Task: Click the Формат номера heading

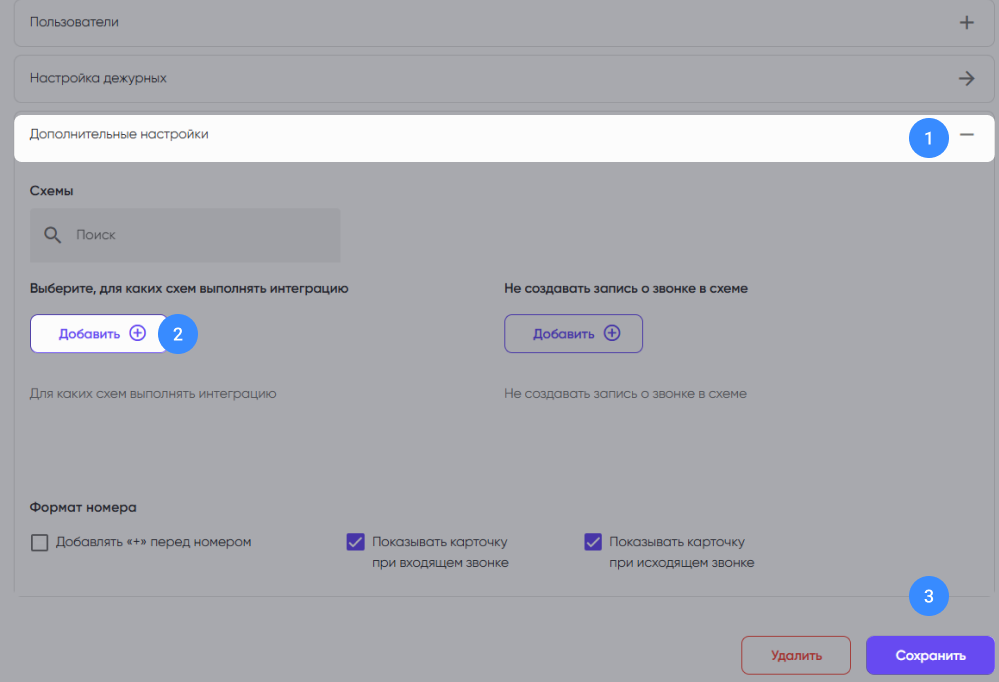Action: pyautogui.click(x=83, y=508)
